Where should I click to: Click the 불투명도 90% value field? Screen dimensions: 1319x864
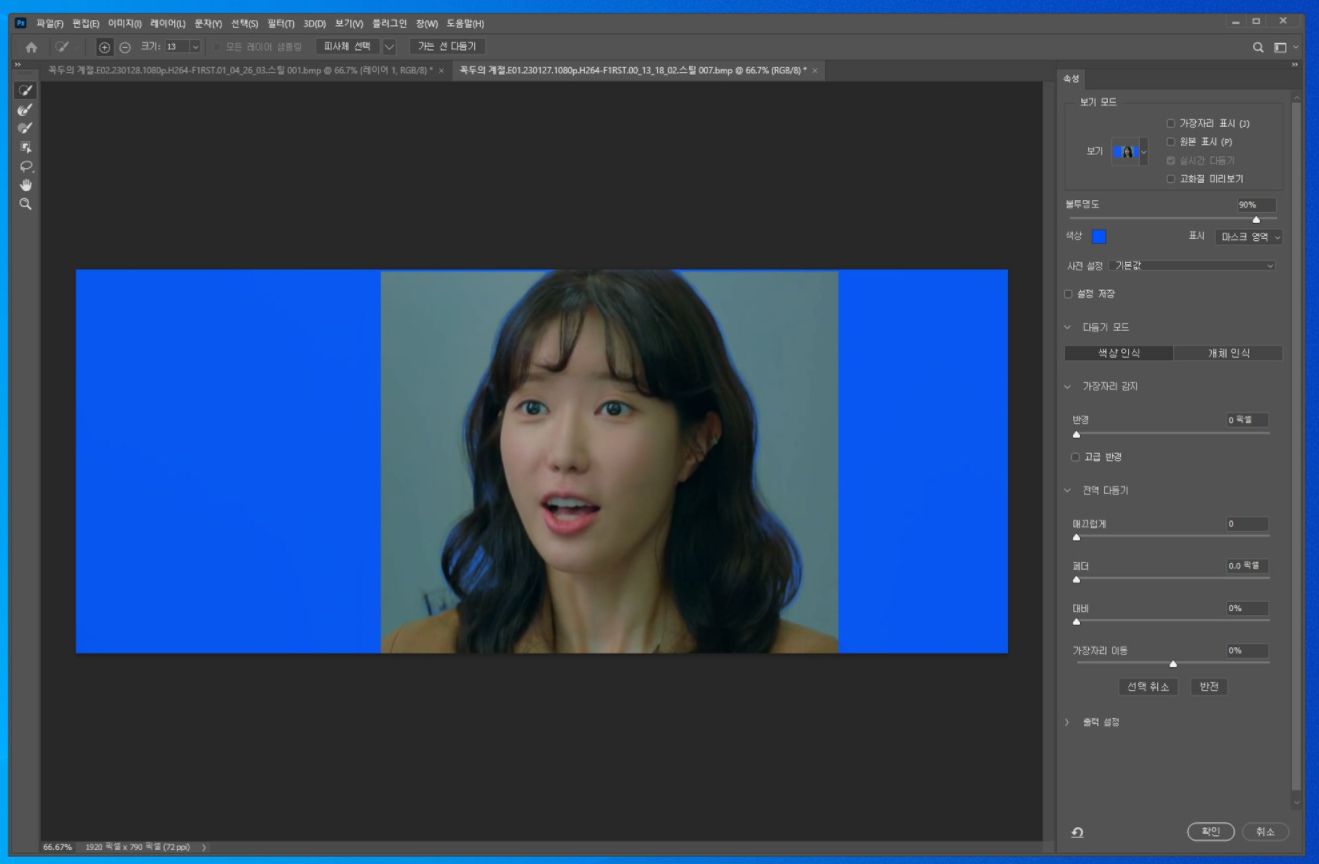point(1256,204)
